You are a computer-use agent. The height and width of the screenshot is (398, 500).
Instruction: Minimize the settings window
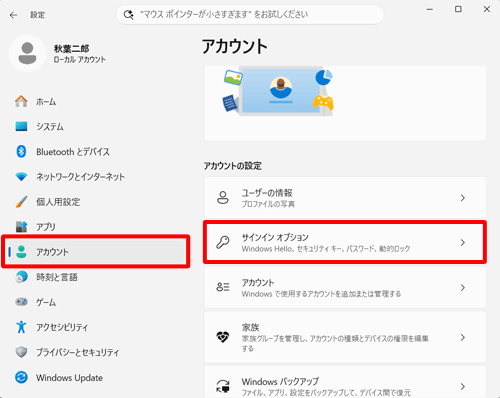430,9
